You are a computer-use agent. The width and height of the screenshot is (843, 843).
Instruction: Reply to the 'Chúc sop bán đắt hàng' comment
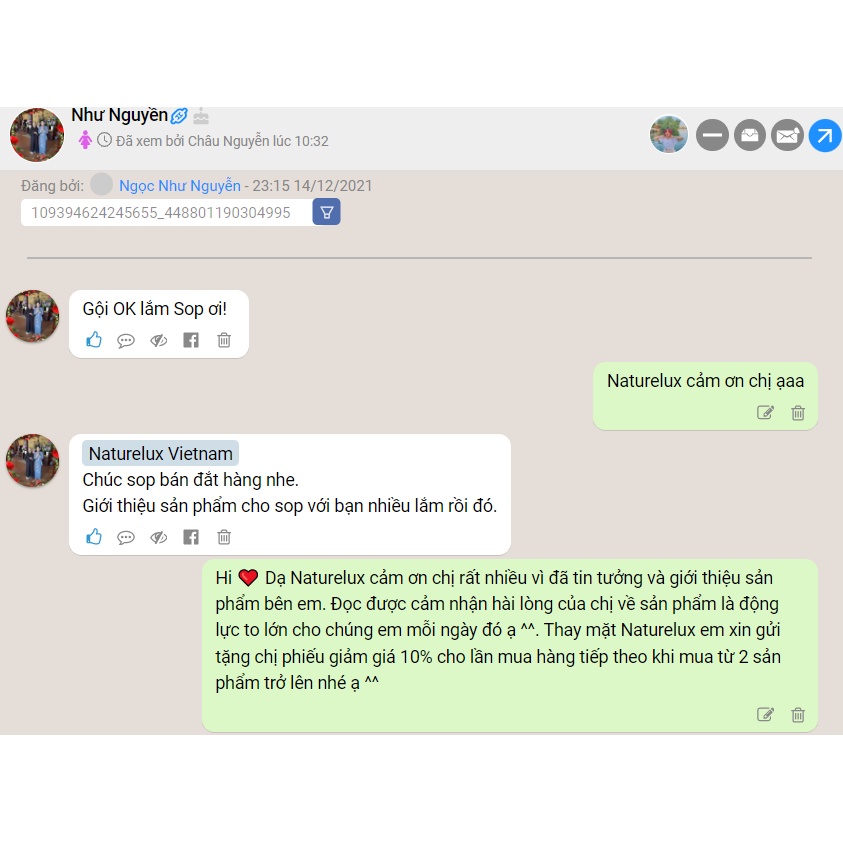tap(126, 538)
